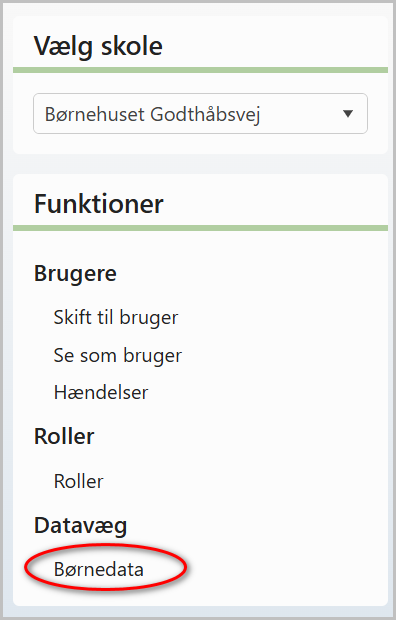Image resolution: width=396 pixels, height=620 pixels.
Task: Click the word bruger in Skift til bruger
Action: [x=149, y=319]
